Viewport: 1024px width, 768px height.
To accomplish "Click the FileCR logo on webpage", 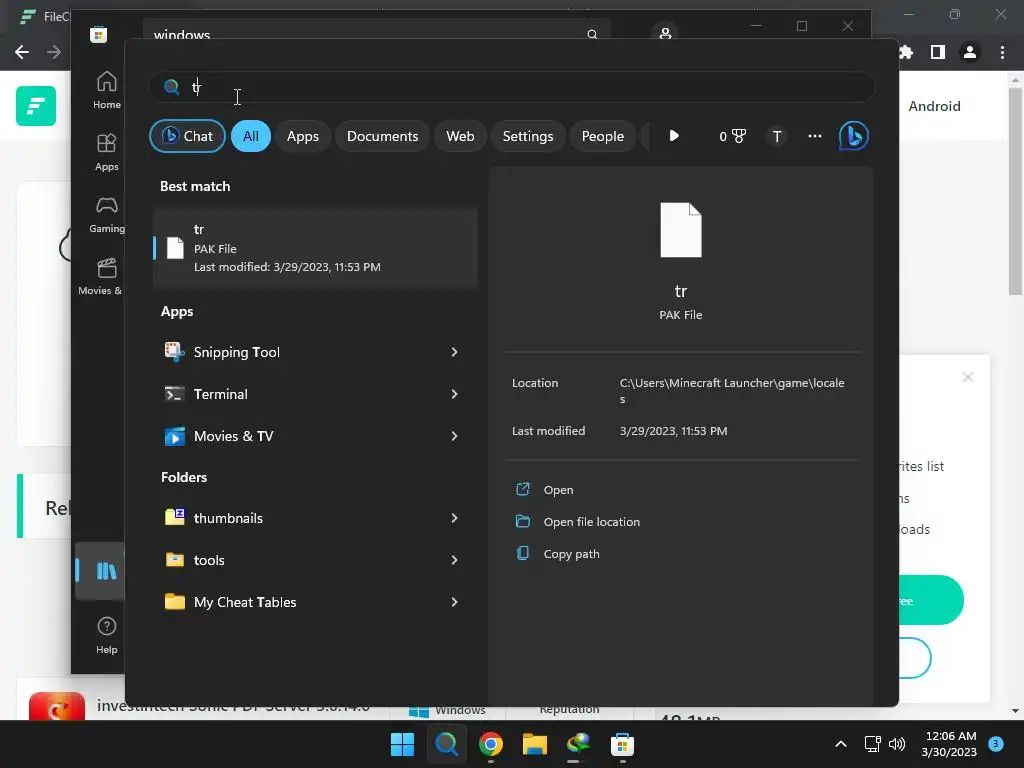I will click(36, 106).
